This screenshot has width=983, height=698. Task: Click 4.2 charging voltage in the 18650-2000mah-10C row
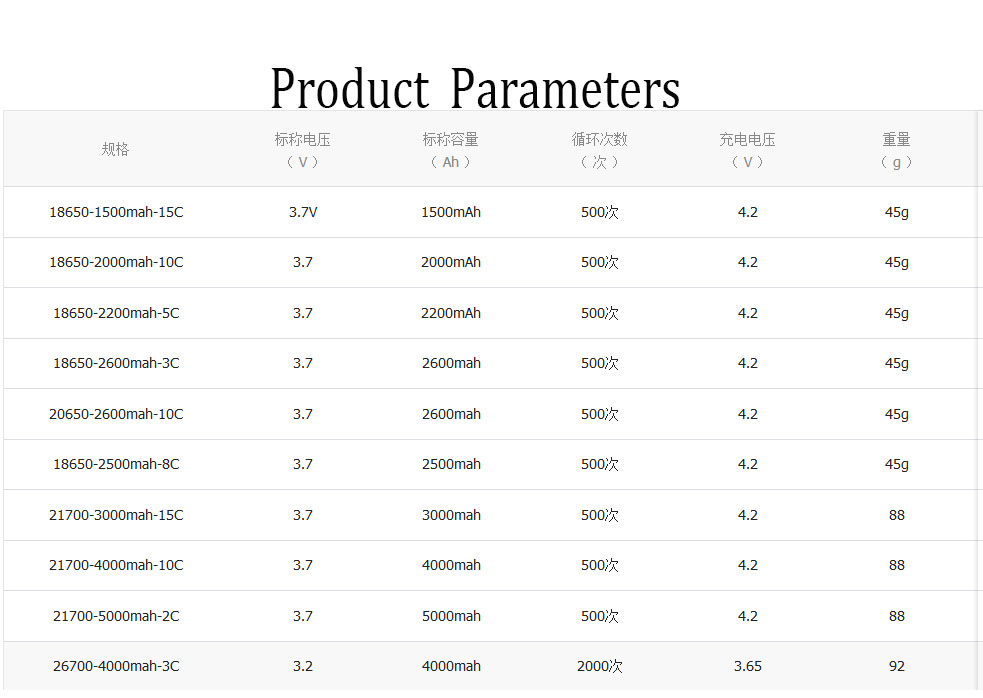coord(747,262)
